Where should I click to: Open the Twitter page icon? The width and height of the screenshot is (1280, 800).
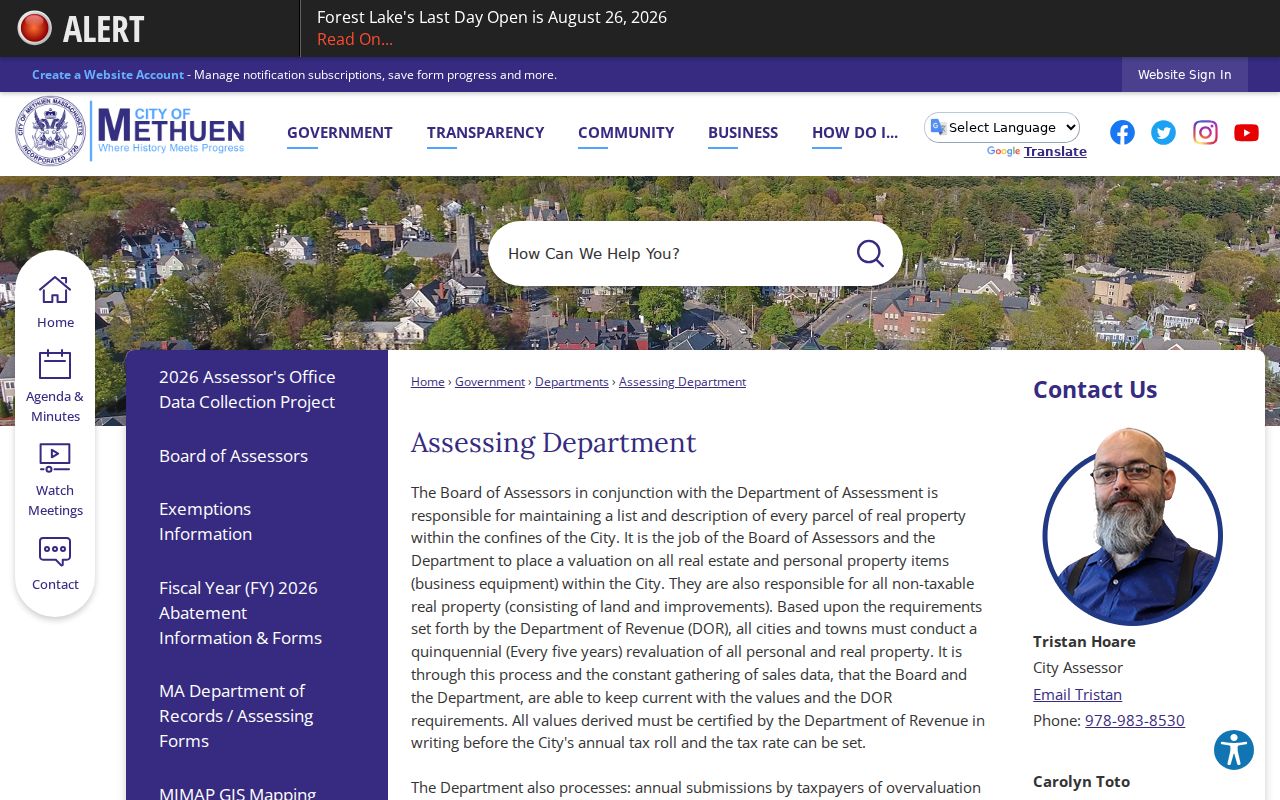tap(1163, 132)
